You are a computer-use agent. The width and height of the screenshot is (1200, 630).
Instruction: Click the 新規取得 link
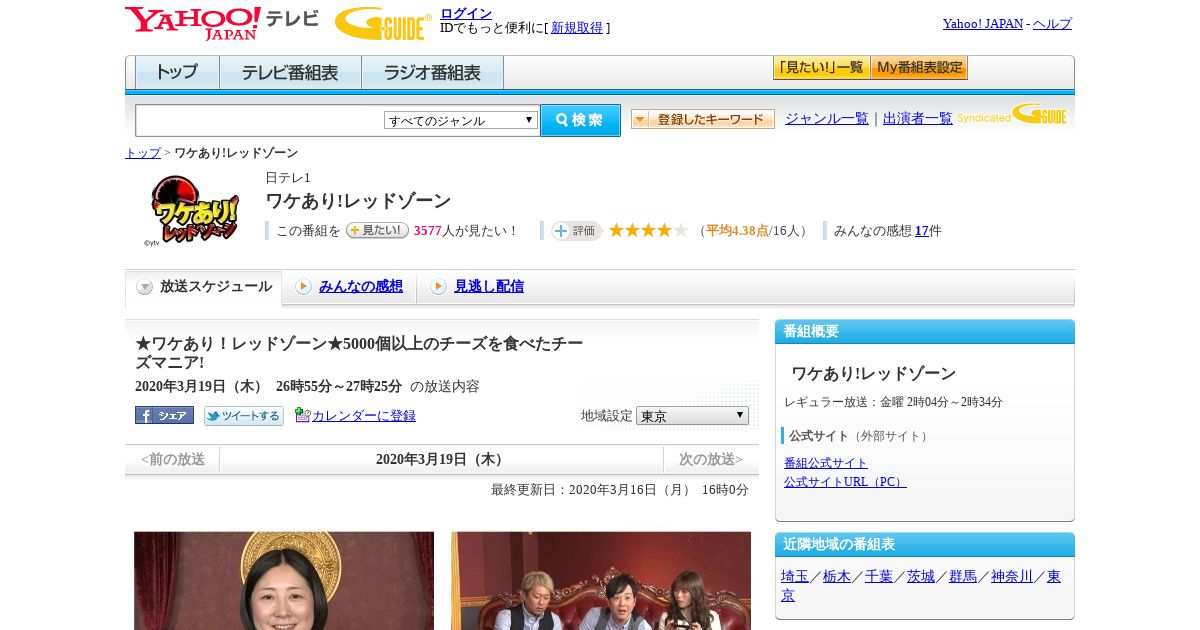[x=577, y=28]
